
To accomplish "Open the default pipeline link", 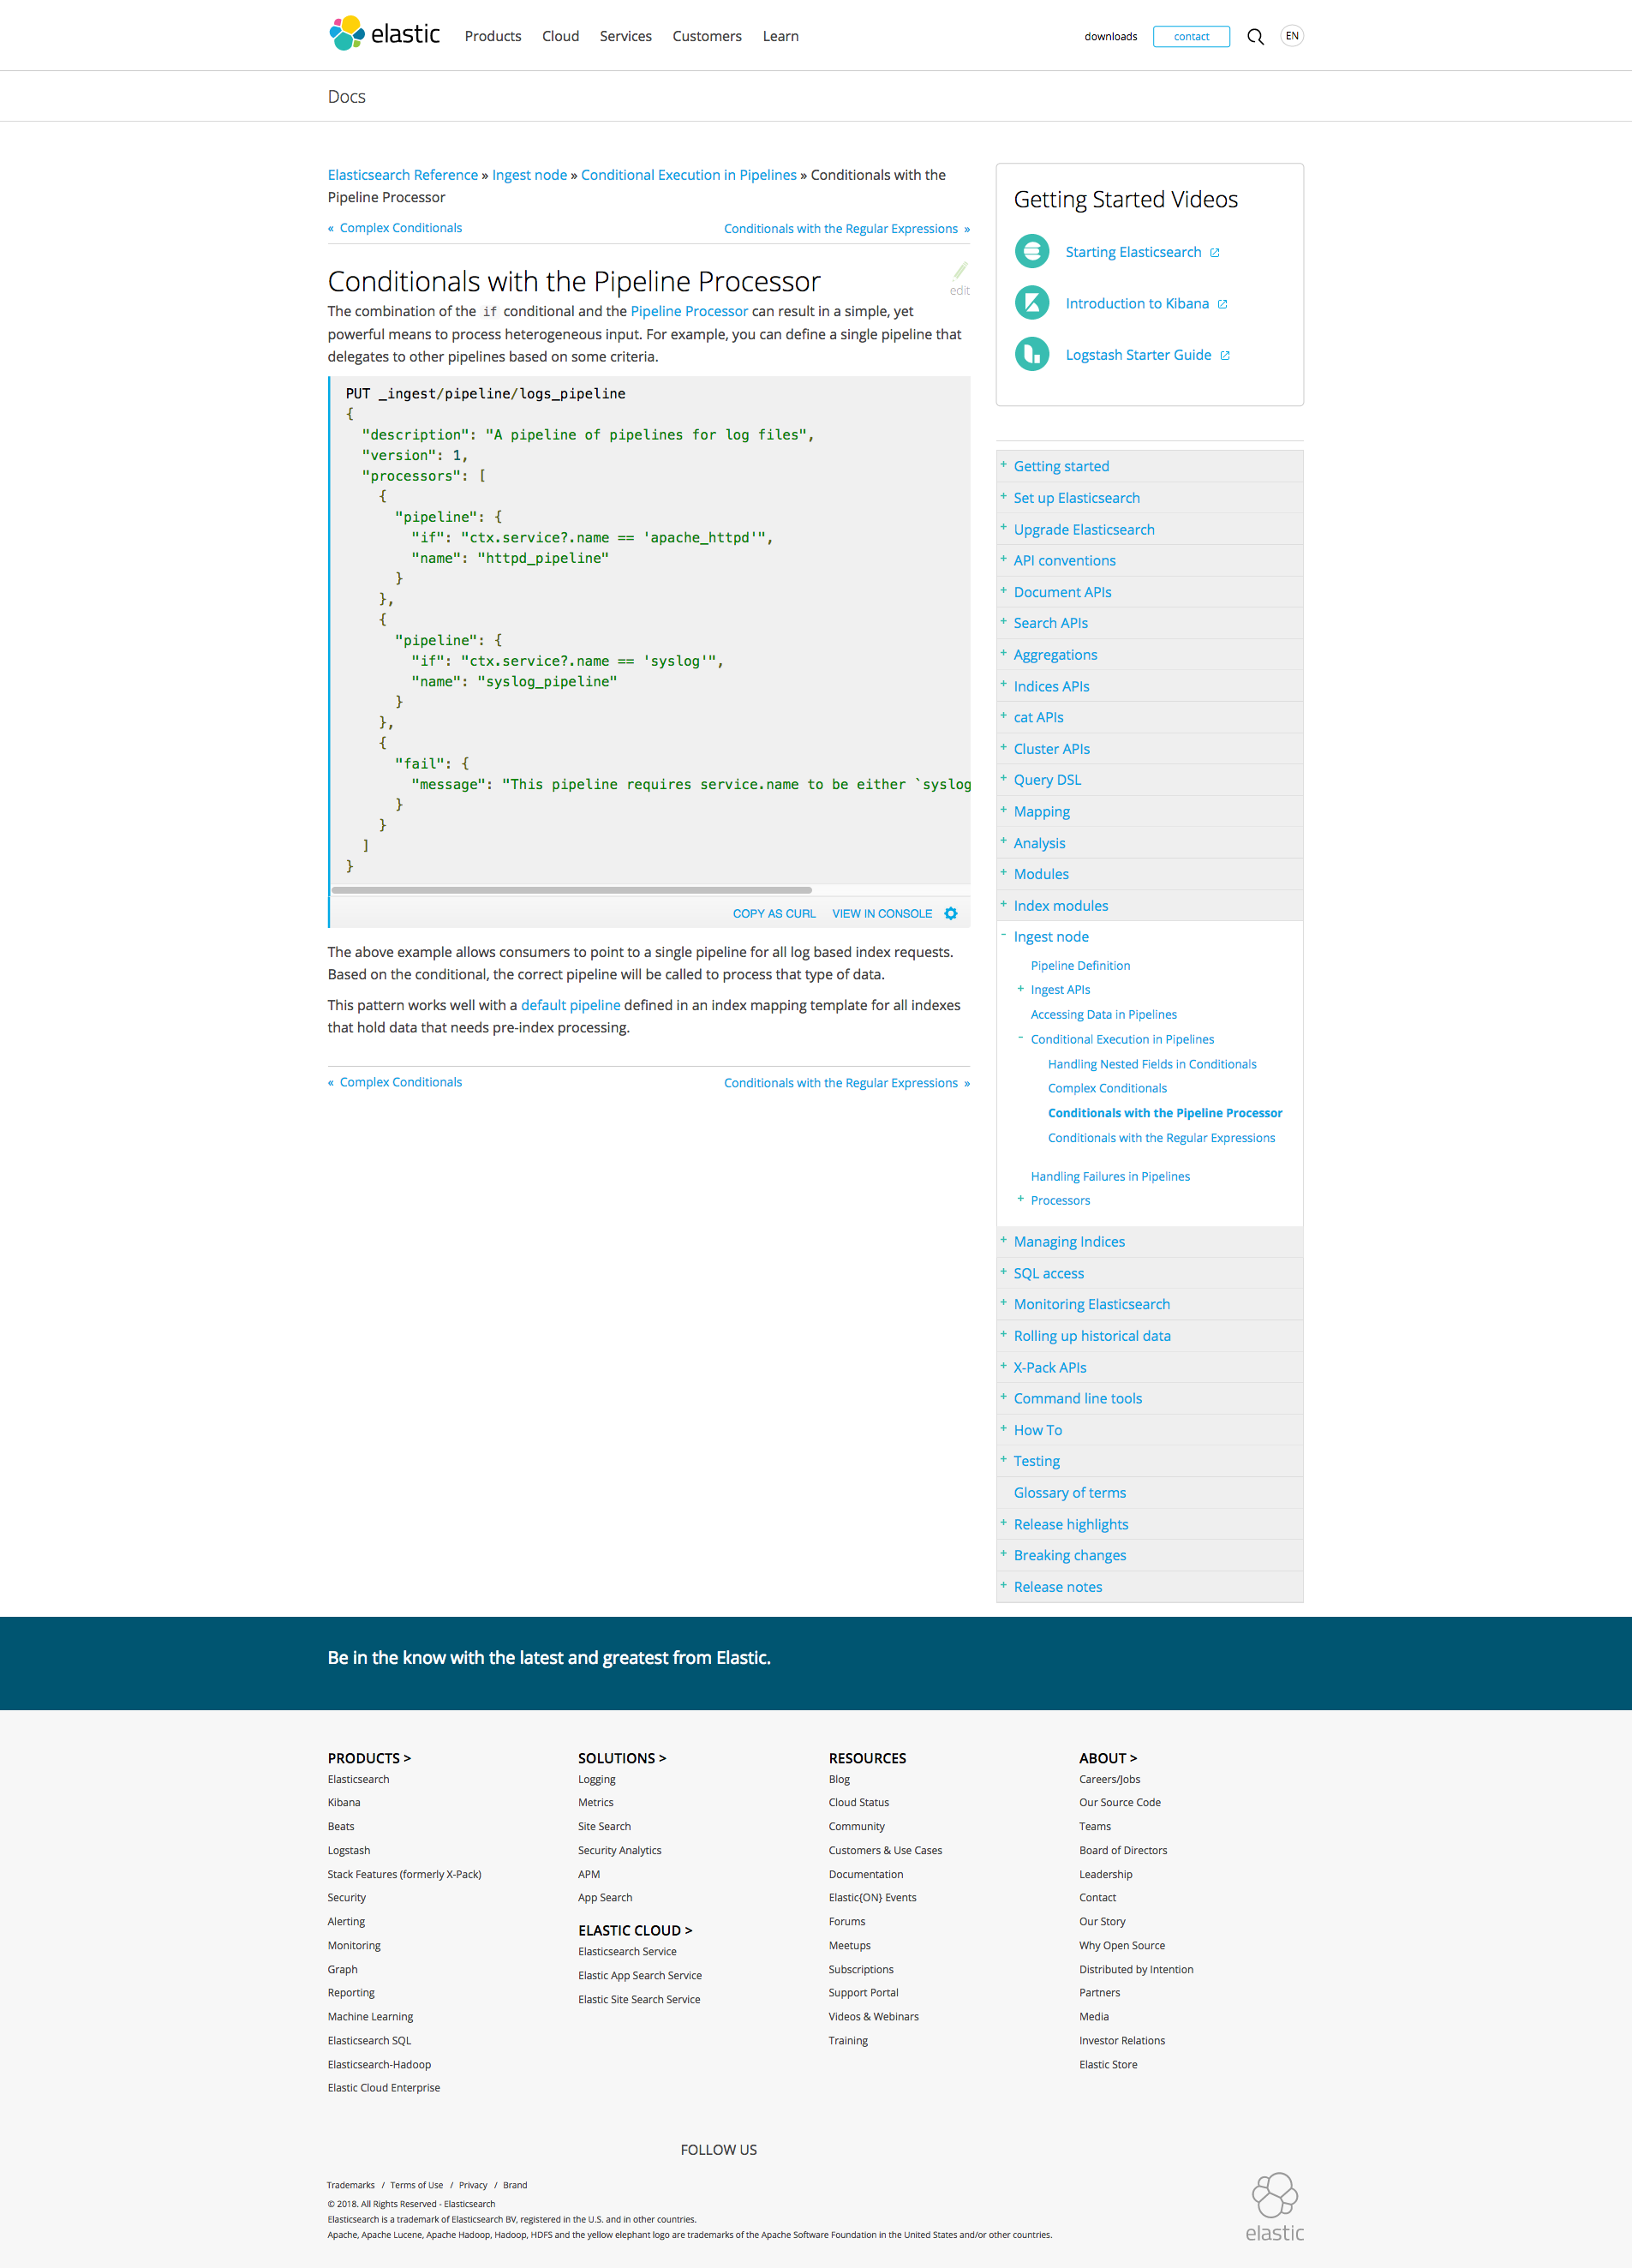I will (570, 1005).
